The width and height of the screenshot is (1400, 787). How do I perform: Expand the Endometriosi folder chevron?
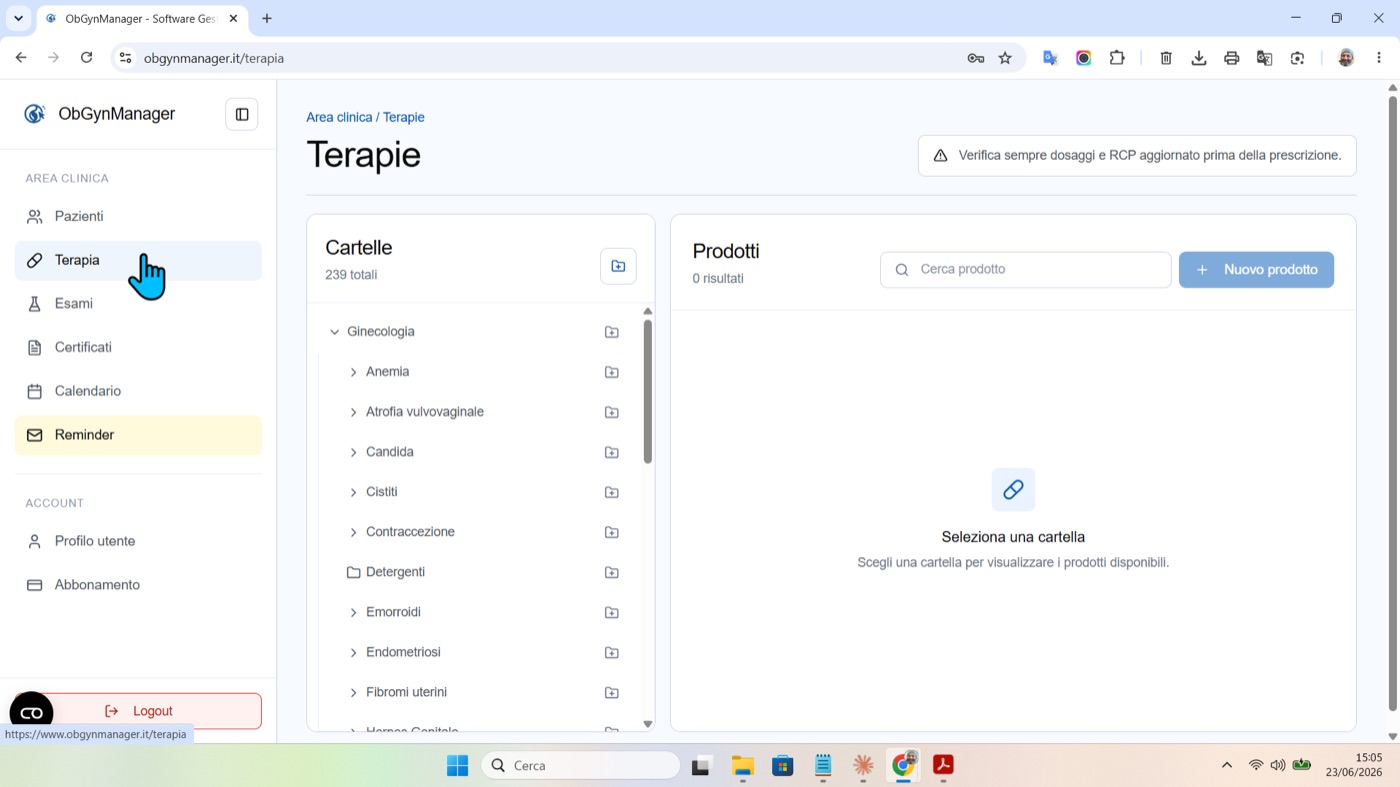point(353,652)
